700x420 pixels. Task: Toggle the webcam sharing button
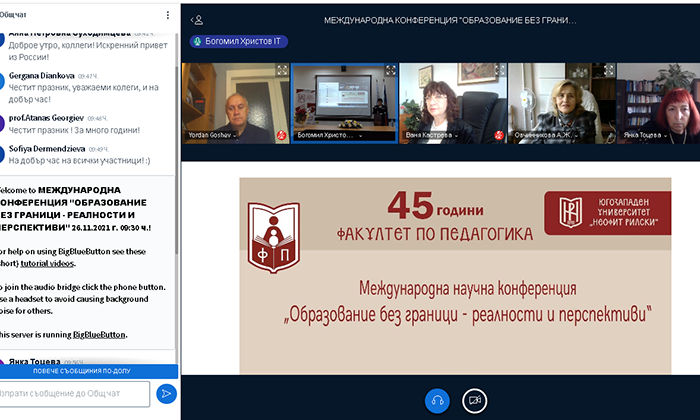pyautogui.click(x=474, y=400)
